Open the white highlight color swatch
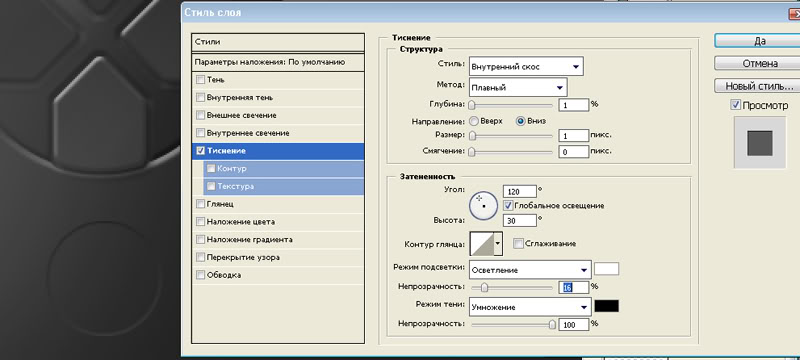The image size is (800, 360). point(607,269)
